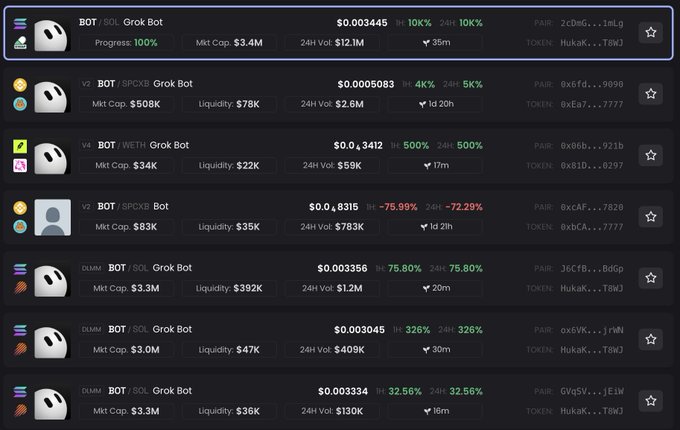
Task: Click the pair age 16m
Action: 441,411
